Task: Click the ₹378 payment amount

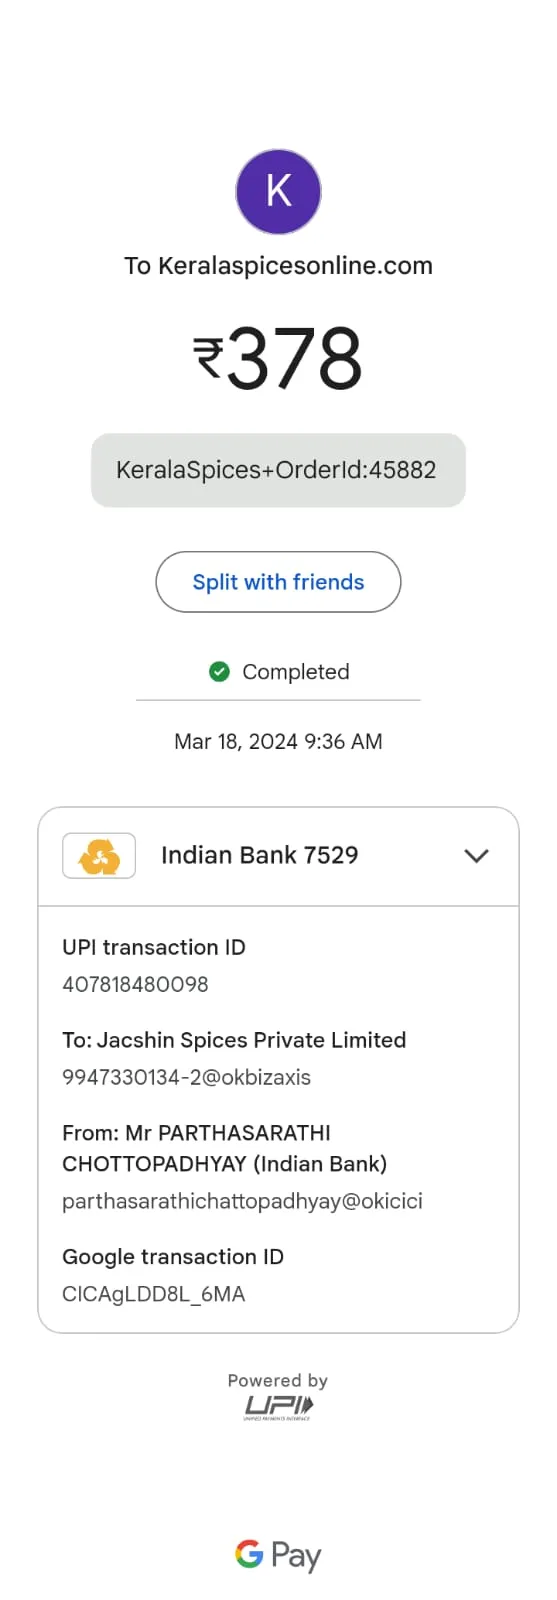Action: point(278,358)
